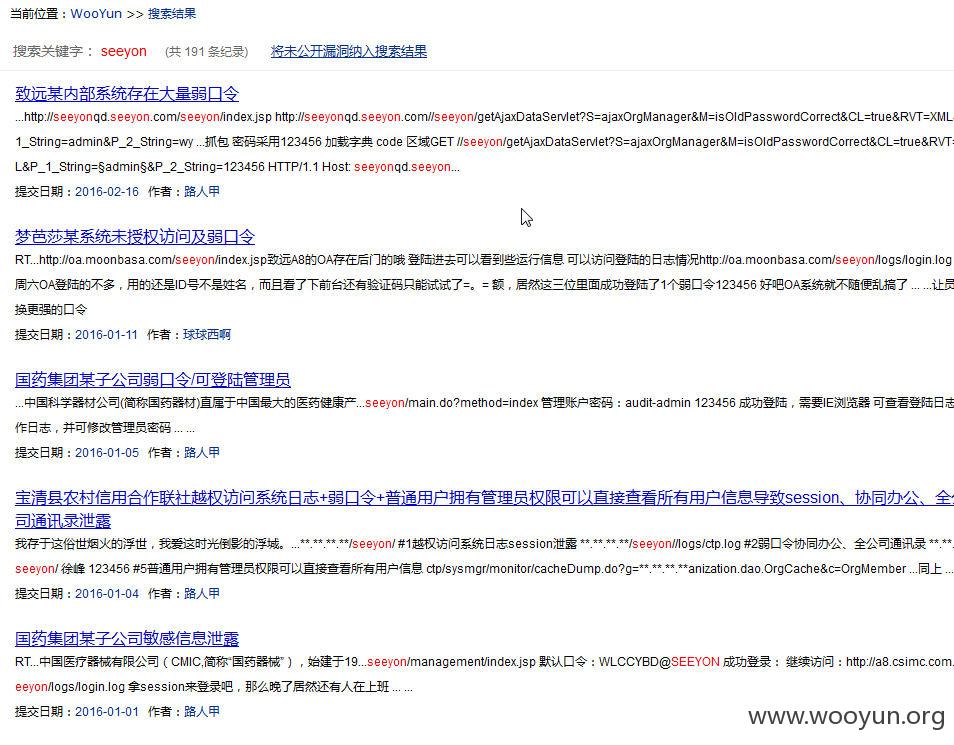Click the 当前位置 label

coord(38,13)
